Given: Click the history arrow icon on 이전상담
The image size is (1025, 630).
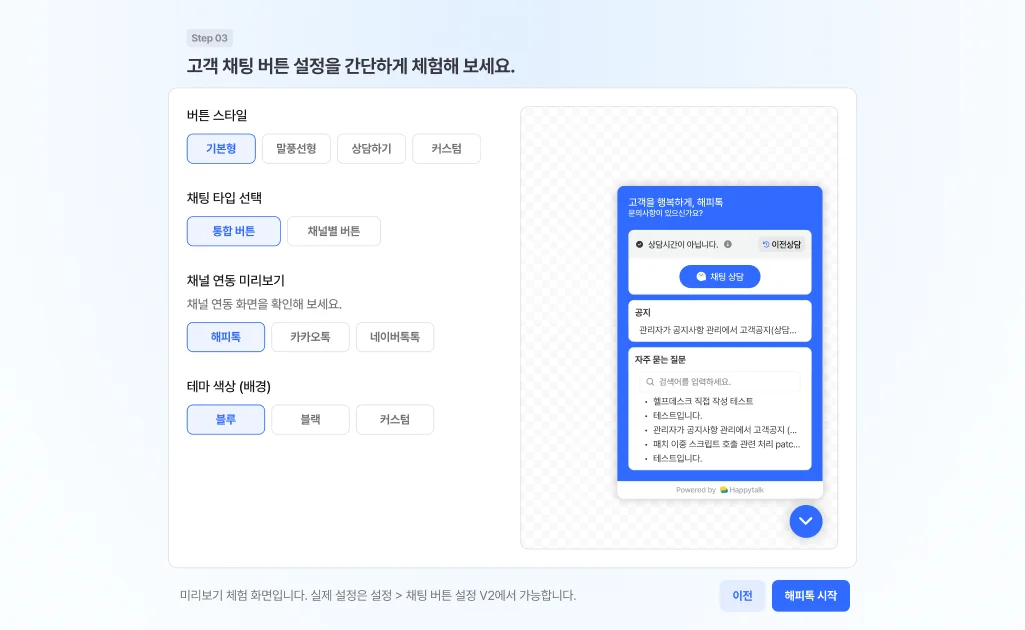Looking at the screenshot, I should pos(766,244).
